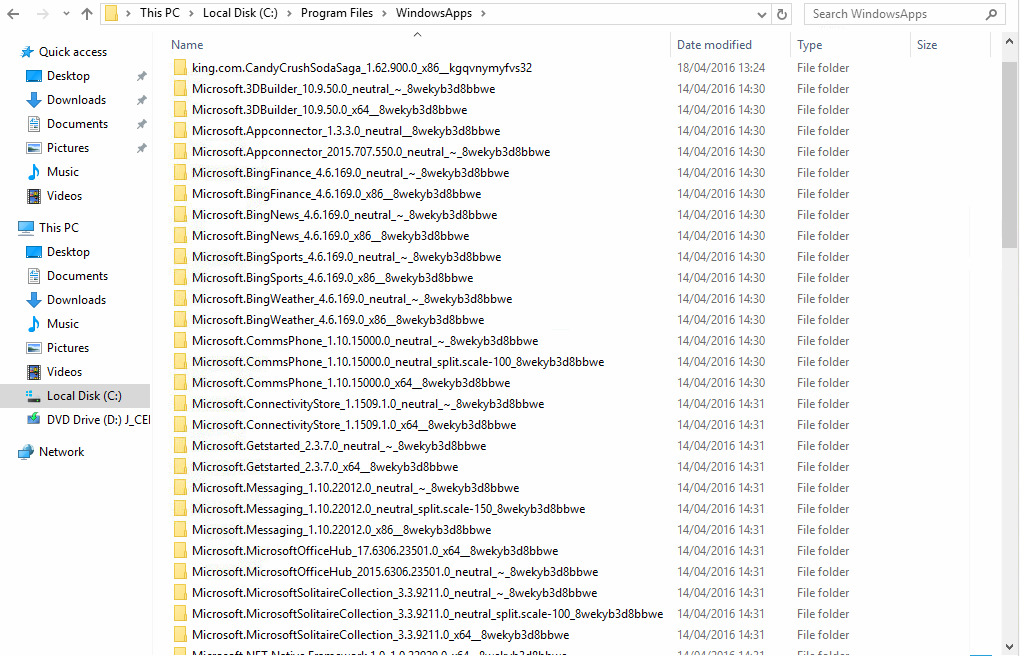Screen dimensions: 1020x656
Task: Sort files by Name column
Action: pos(187,45)
